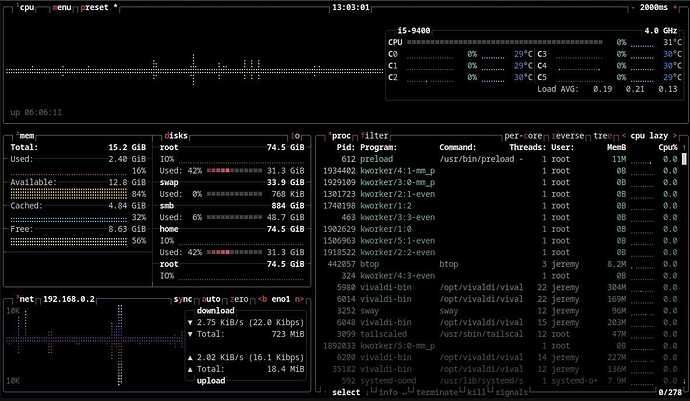Select the kworker/3:0-mm_p process row
This screenshot has width=690, height=401.
(500, 182)
